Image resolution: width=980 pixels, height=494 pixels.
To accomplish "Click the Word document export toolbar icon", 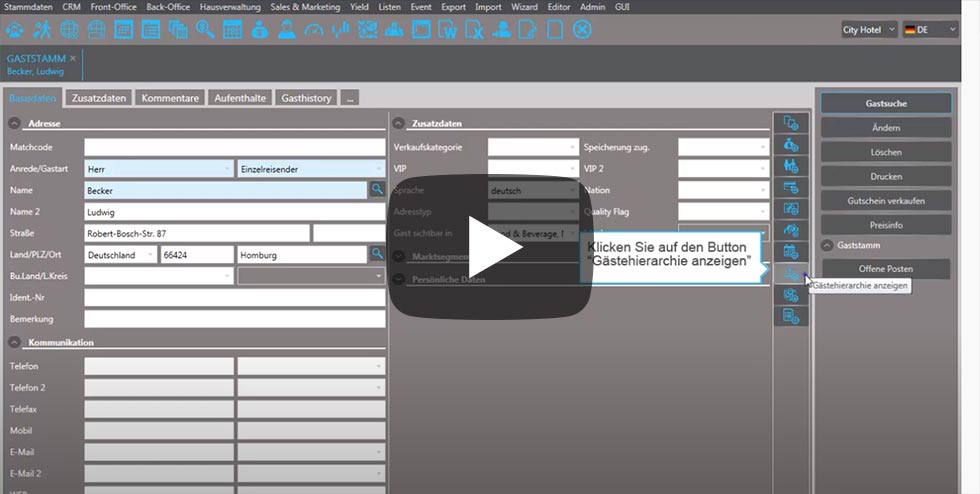I will coord(448,29).
